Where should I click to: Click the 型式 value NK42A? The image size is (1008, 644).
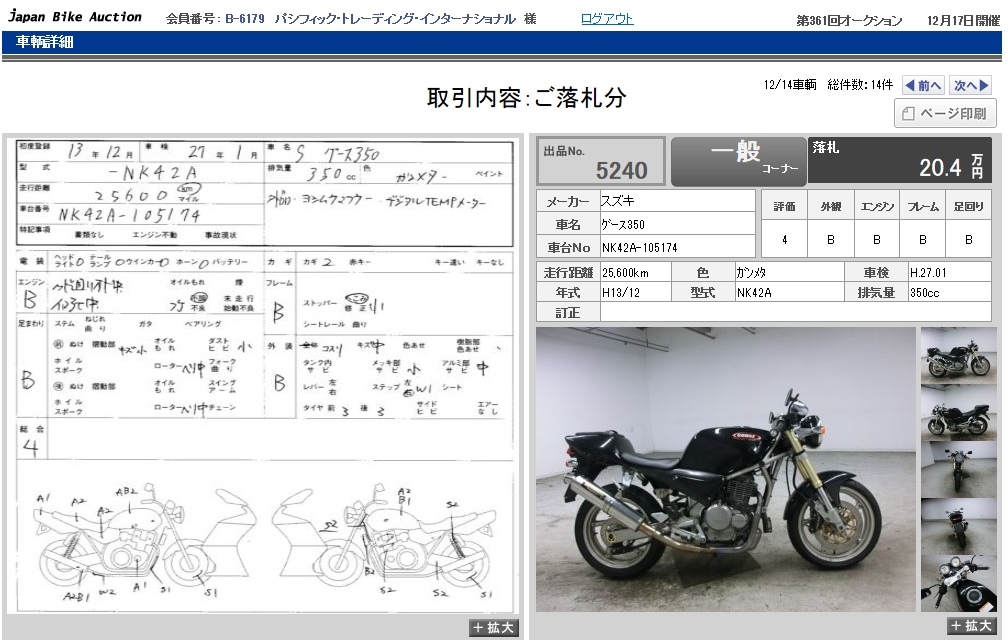754,293
